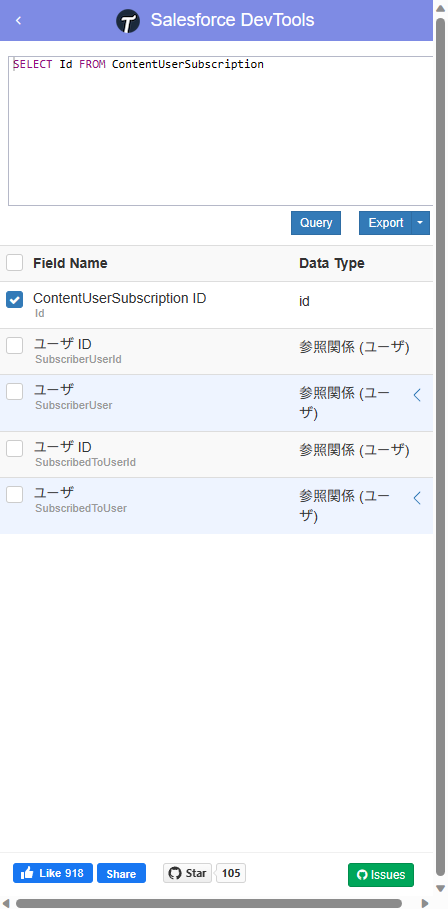Image resolution: width=448 pixels, height=909 pixels.
Task: Run the SOQL with the Query button
Action: coord(316,223)
